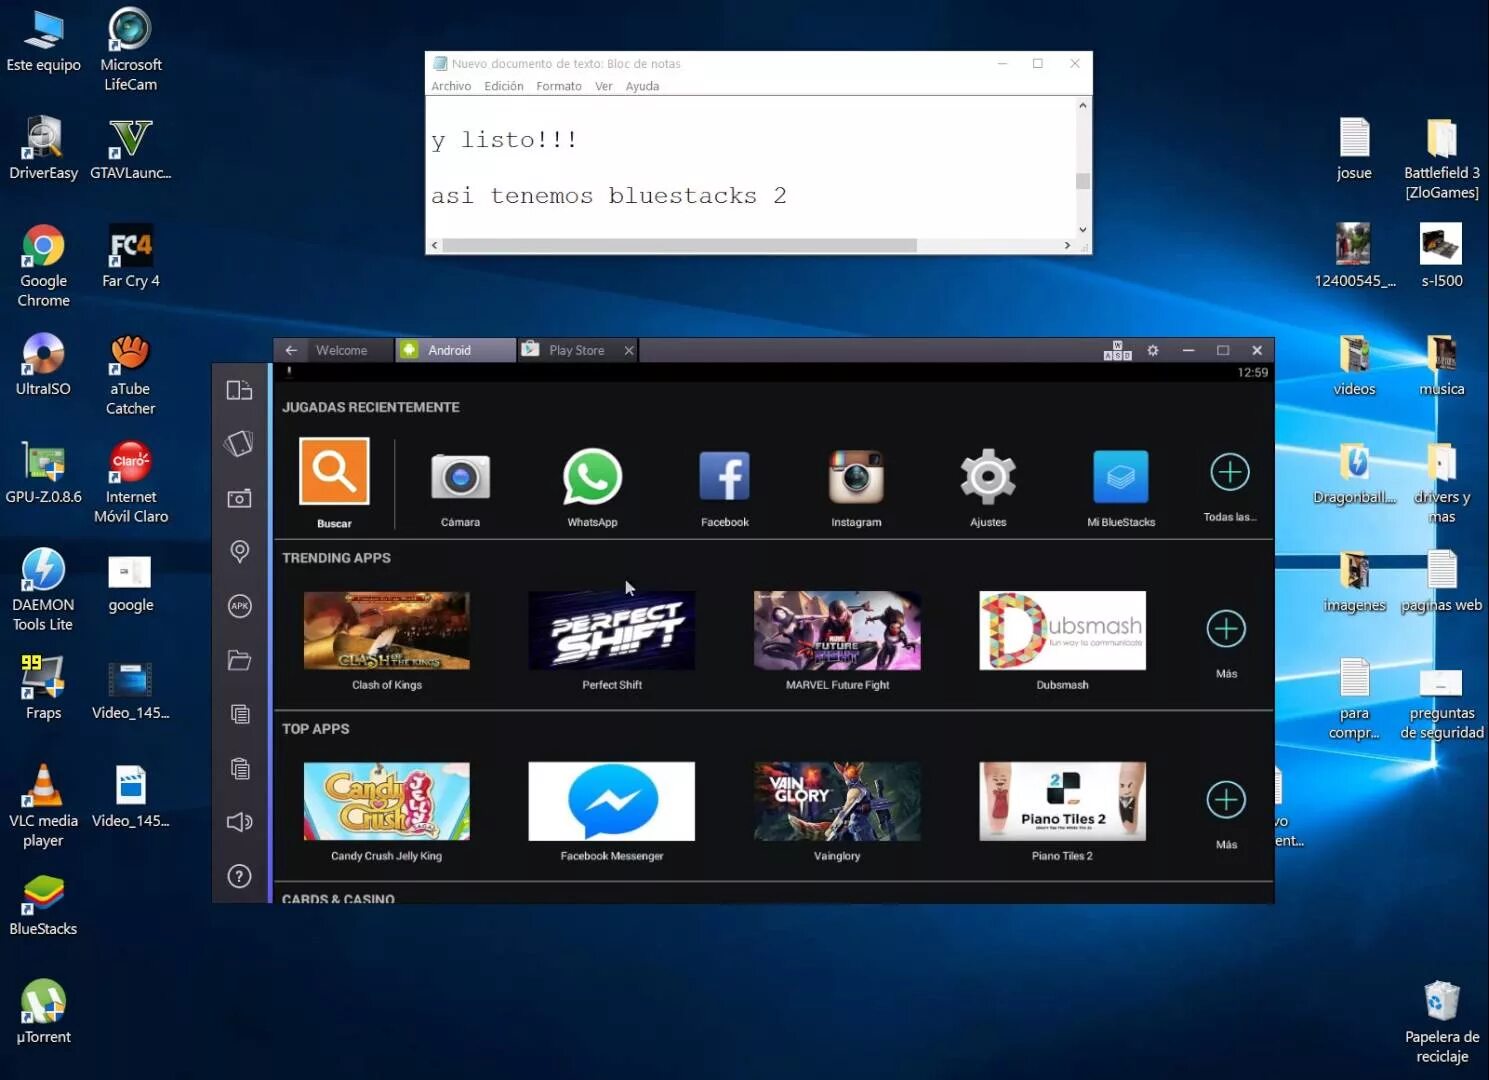Image resolution: width=1489 pixels, height=1080 pixels.
Task: Select Microsoft LifeCam desktop icon
Action: (x=130, y=50)
